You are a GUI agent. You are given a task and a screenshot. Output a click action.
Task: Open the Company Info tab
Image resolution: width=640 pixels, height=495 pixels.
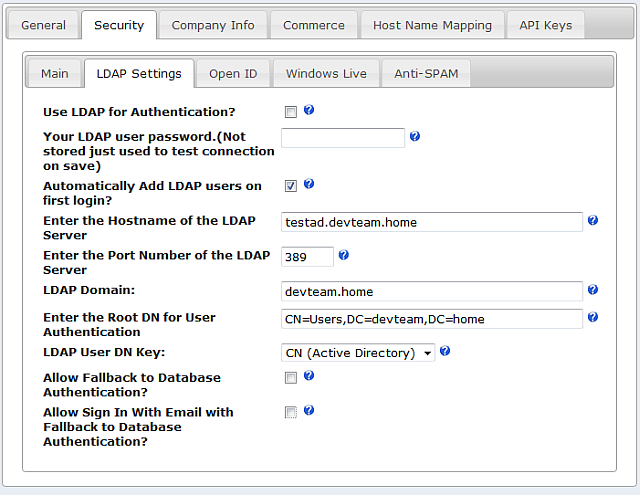tap(213, 25)
